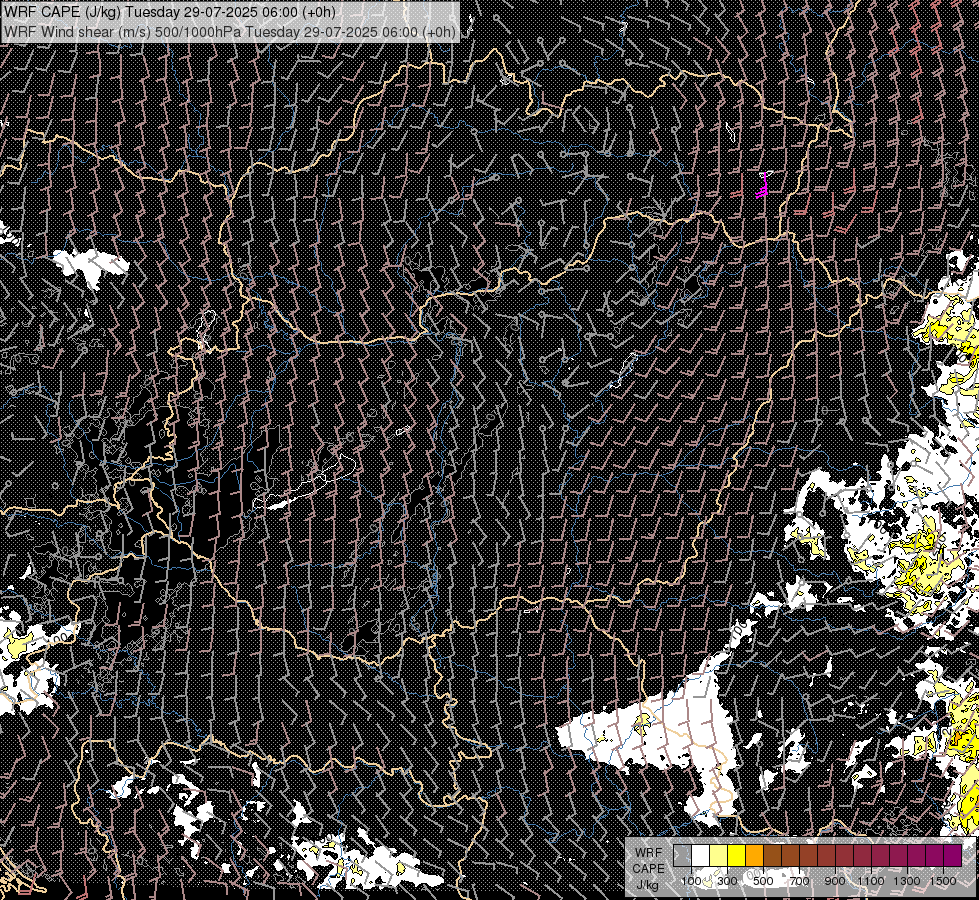Click the legend value 1300
Viewport: 979px width, 900px height.
click(907, 881)
